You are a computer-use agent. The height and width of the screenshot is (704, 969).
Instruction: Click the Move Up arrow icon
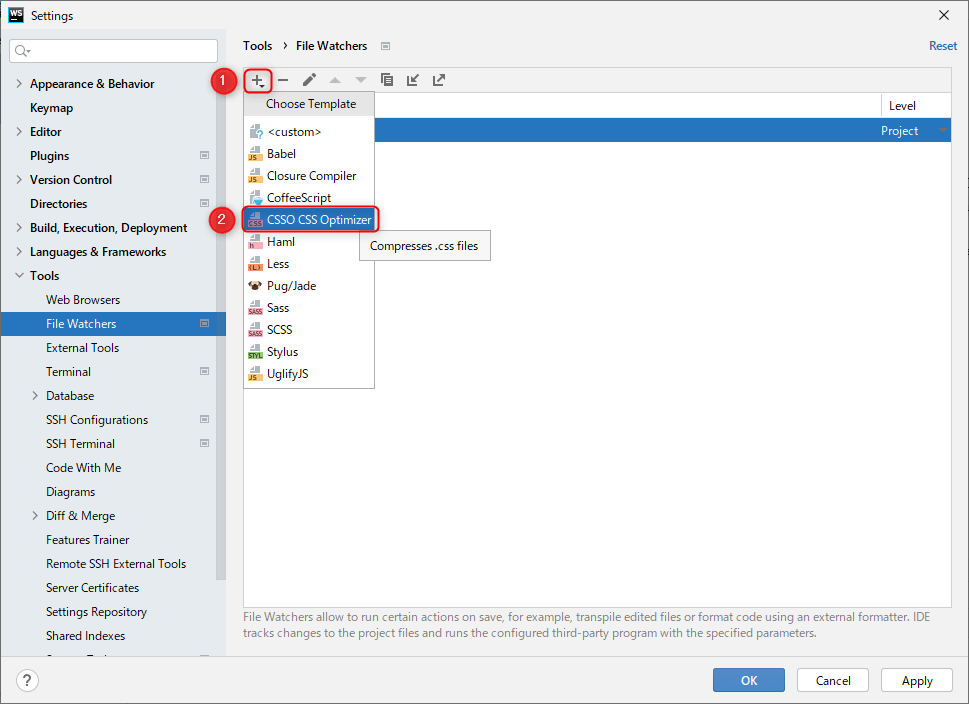pos(335,80)
